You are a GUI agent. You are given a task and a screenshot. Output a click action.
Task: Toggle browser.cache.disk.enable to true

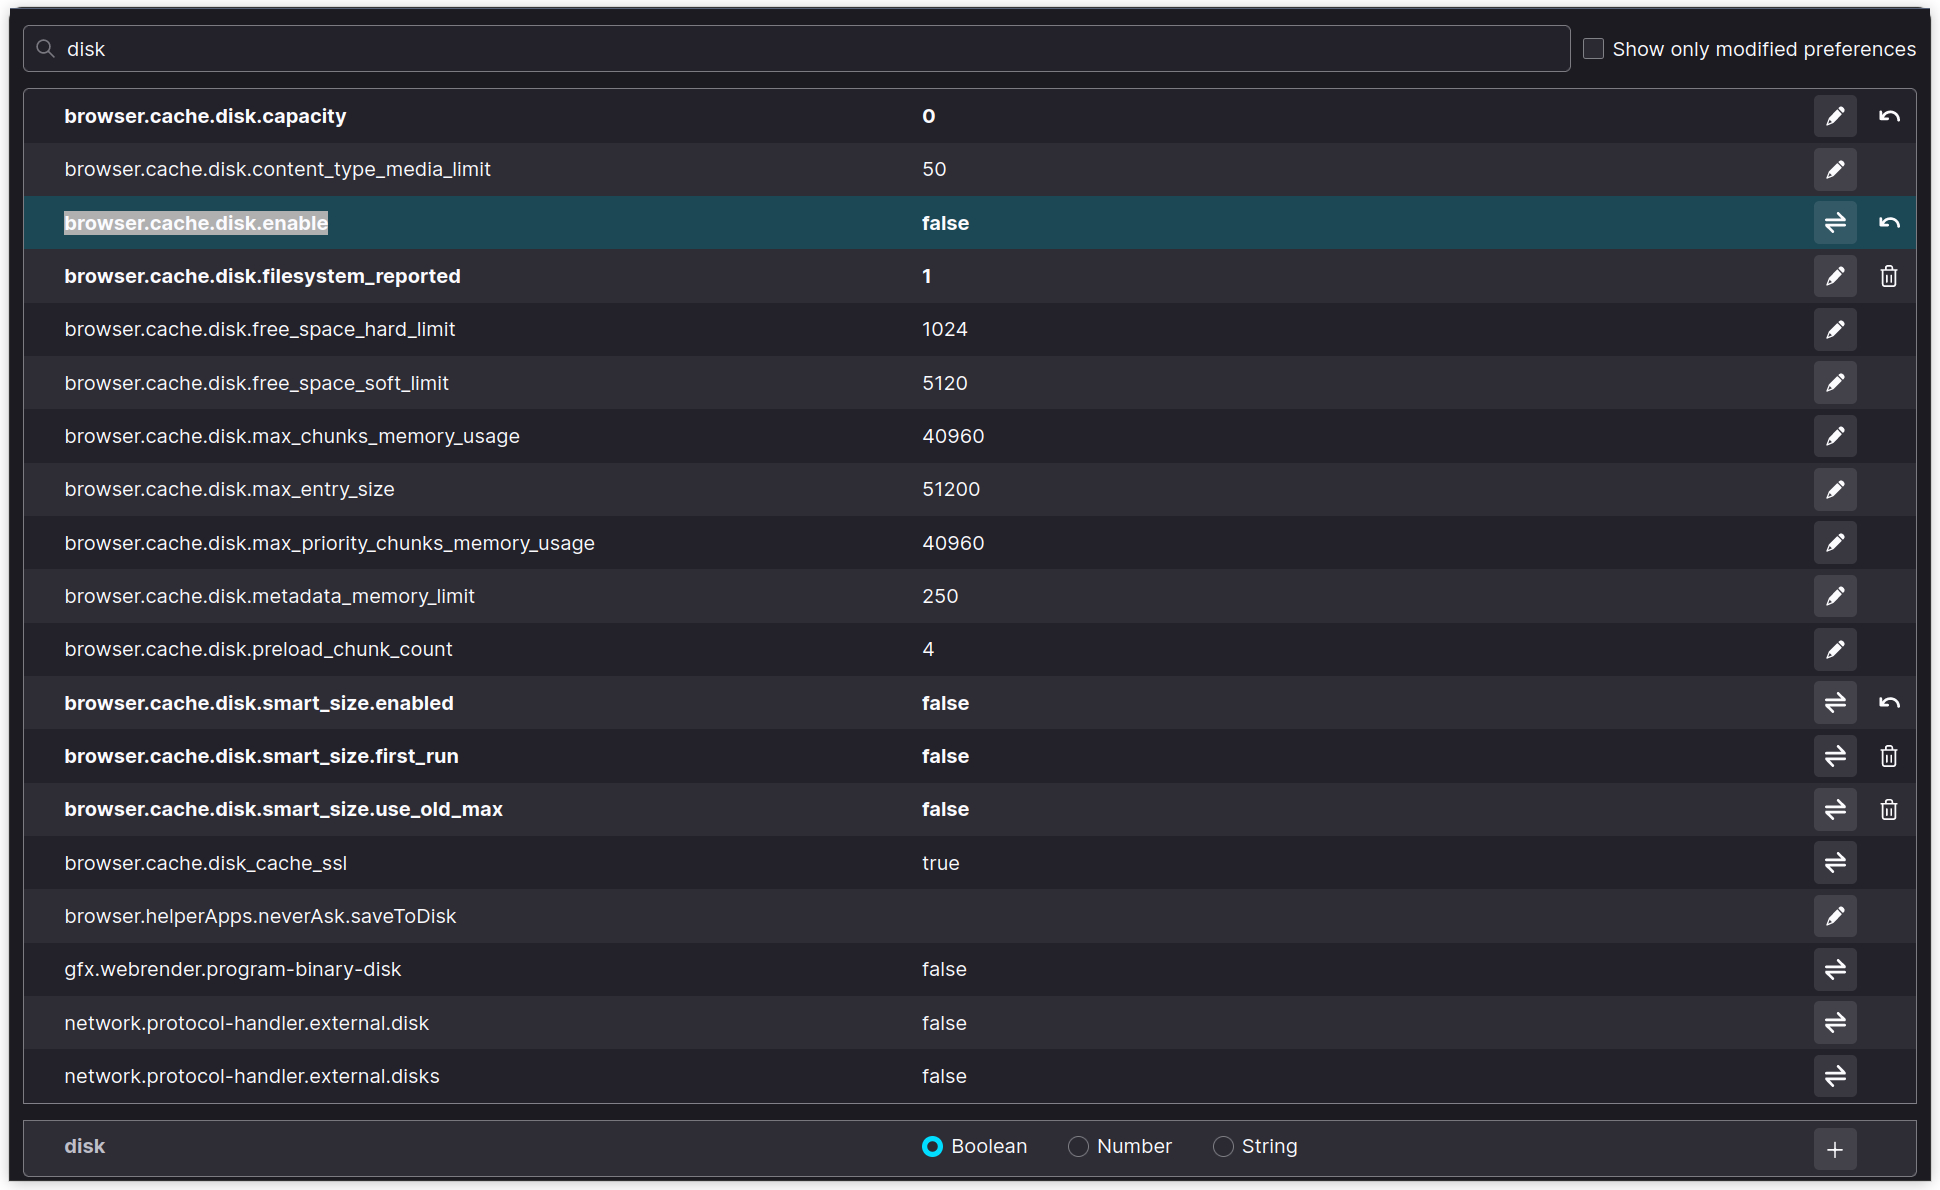click(x=1835, y=222)
